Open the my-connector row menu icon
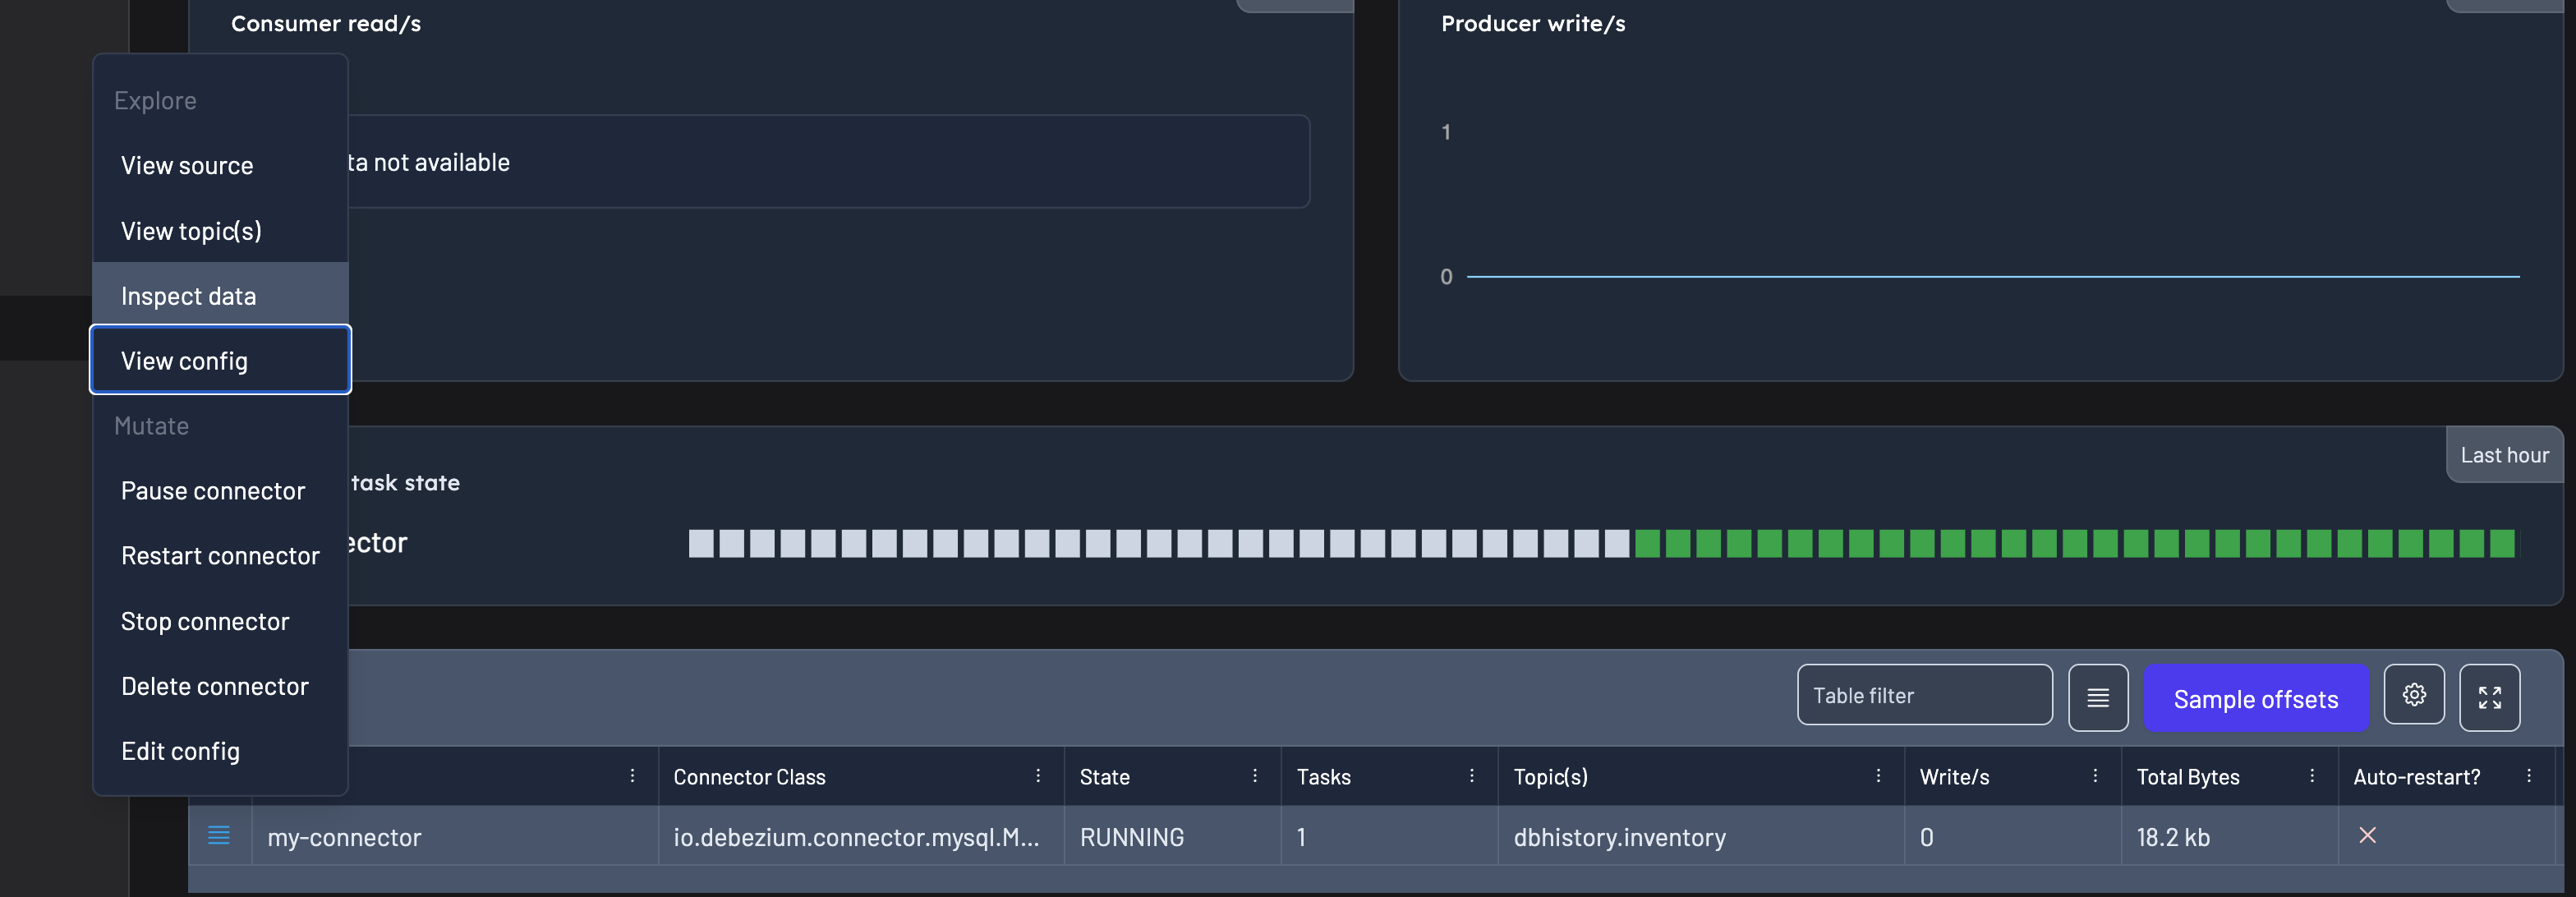Screen dimensions: 2576x897 219,835
